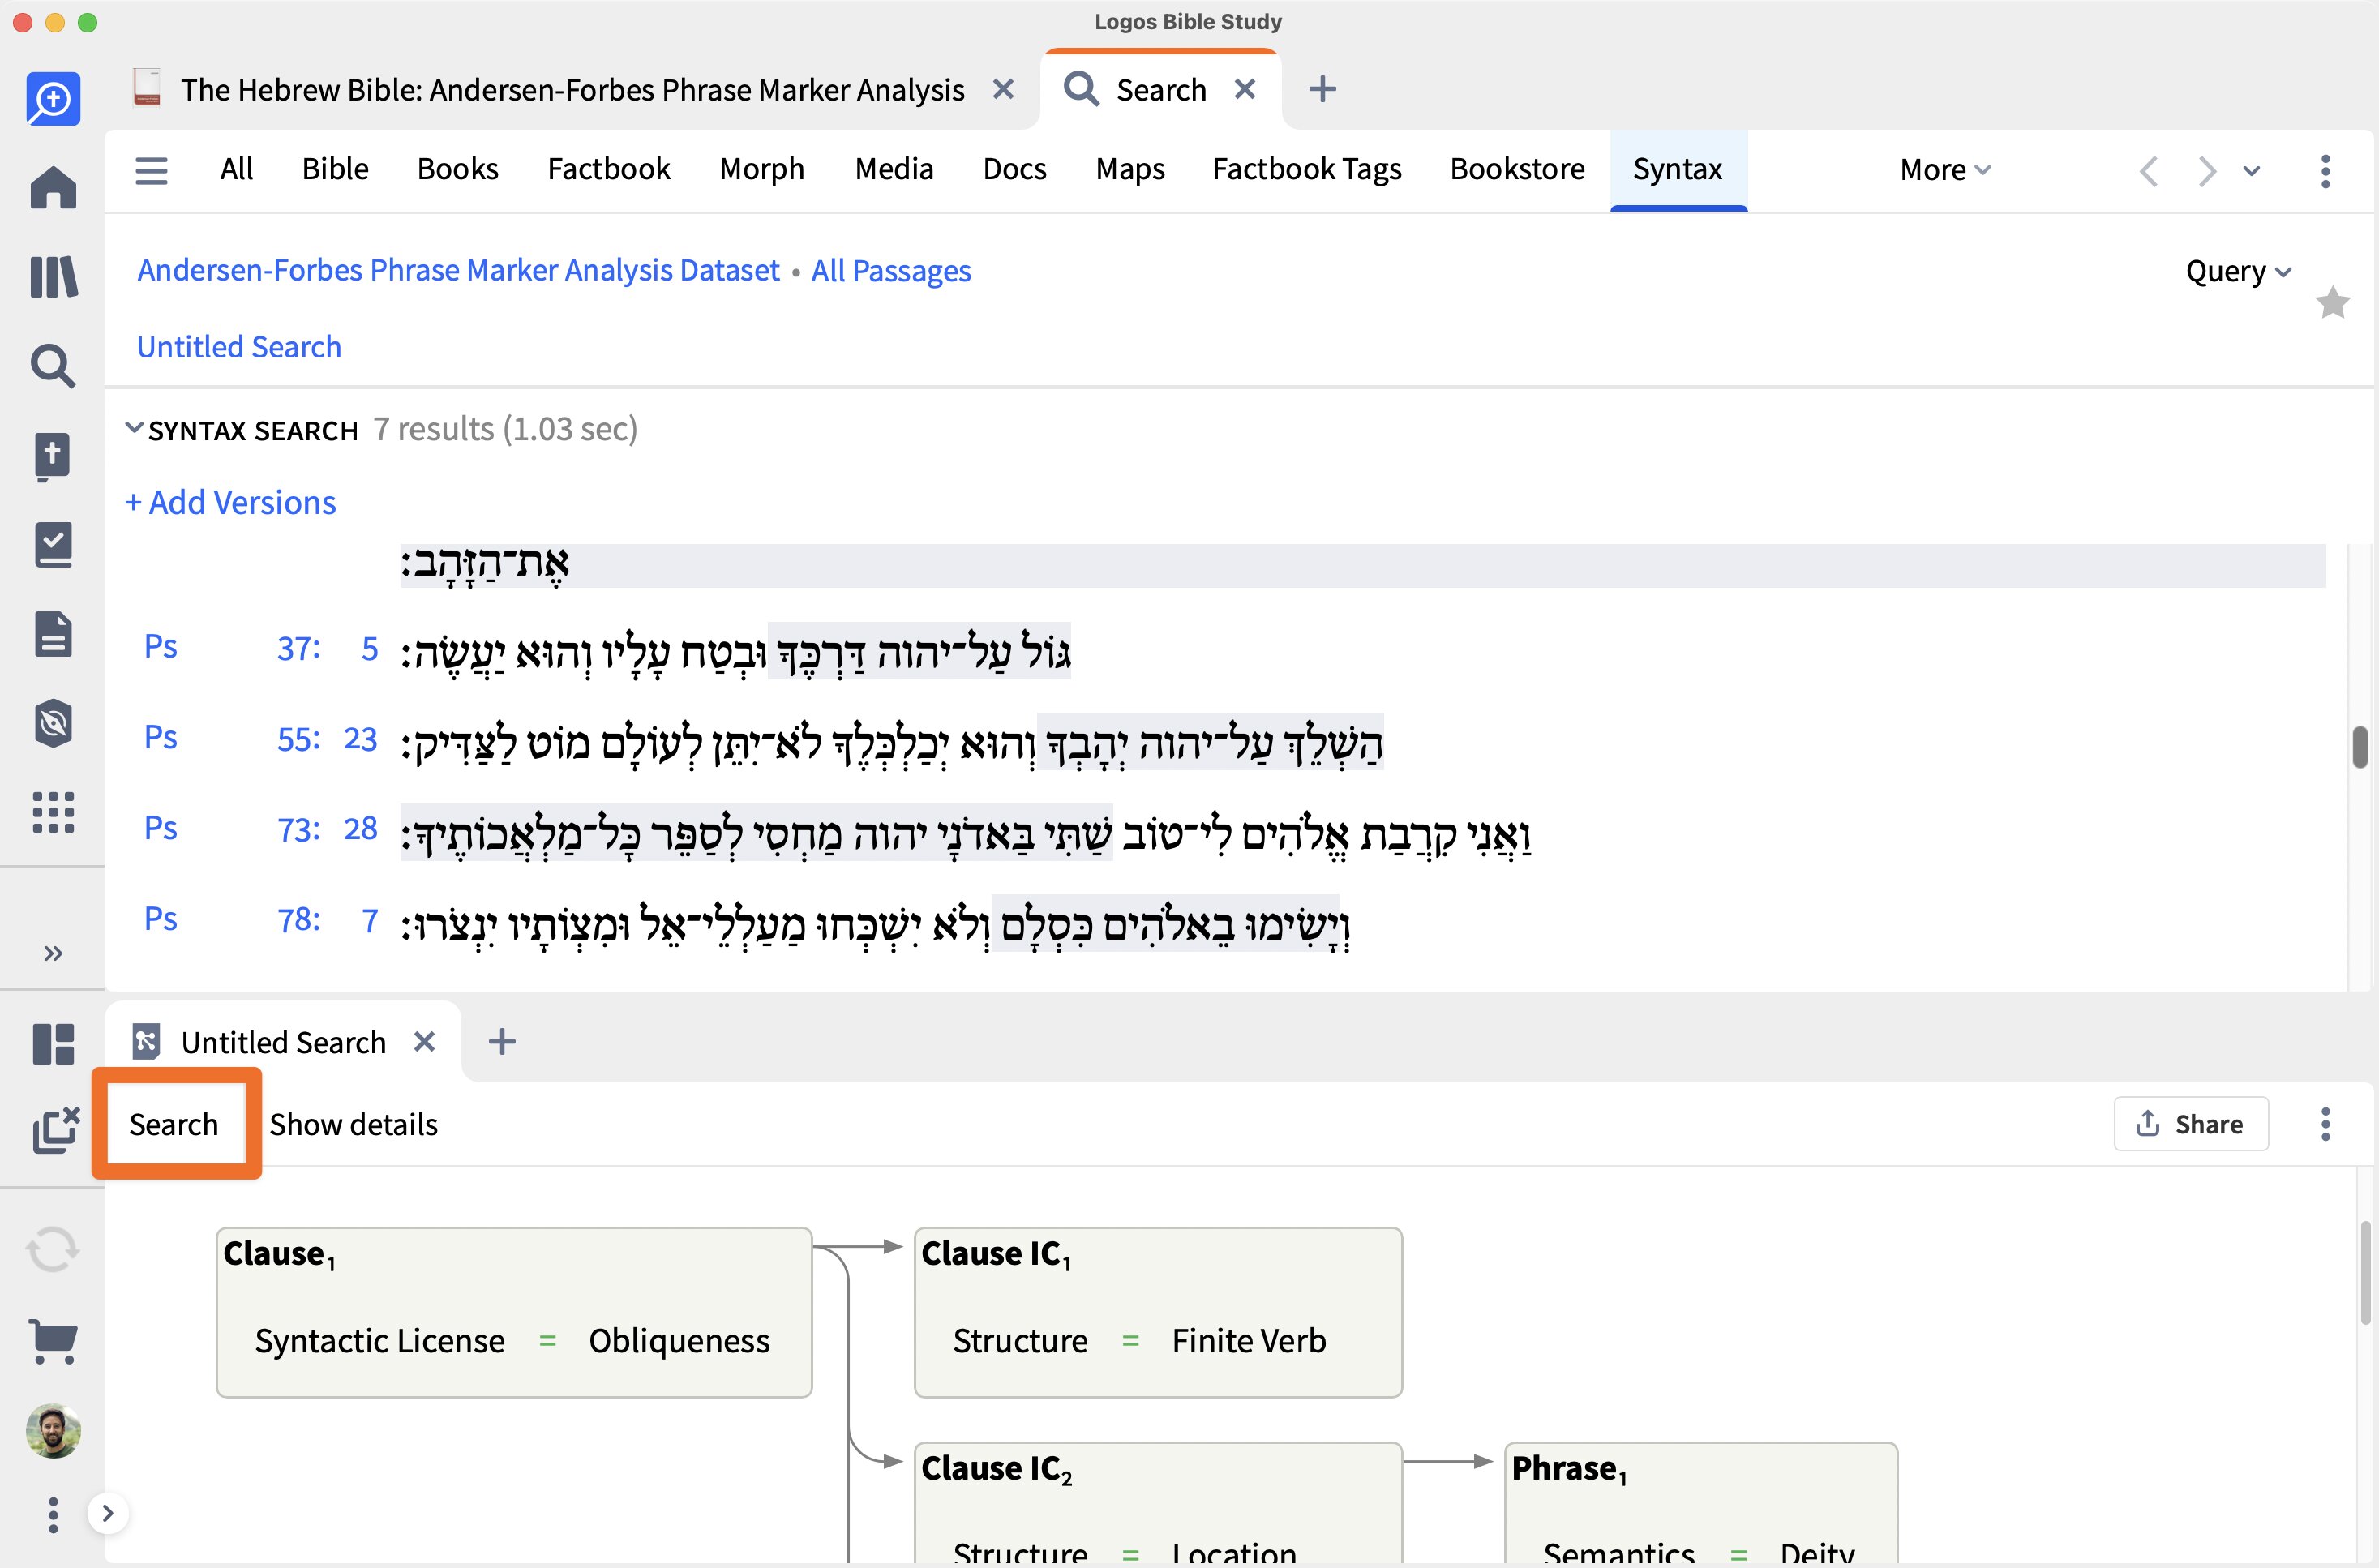The height and width of the screenshot is (1568, 2379).
Task: Click the Untitled Search link
Action: pos(239,346)
